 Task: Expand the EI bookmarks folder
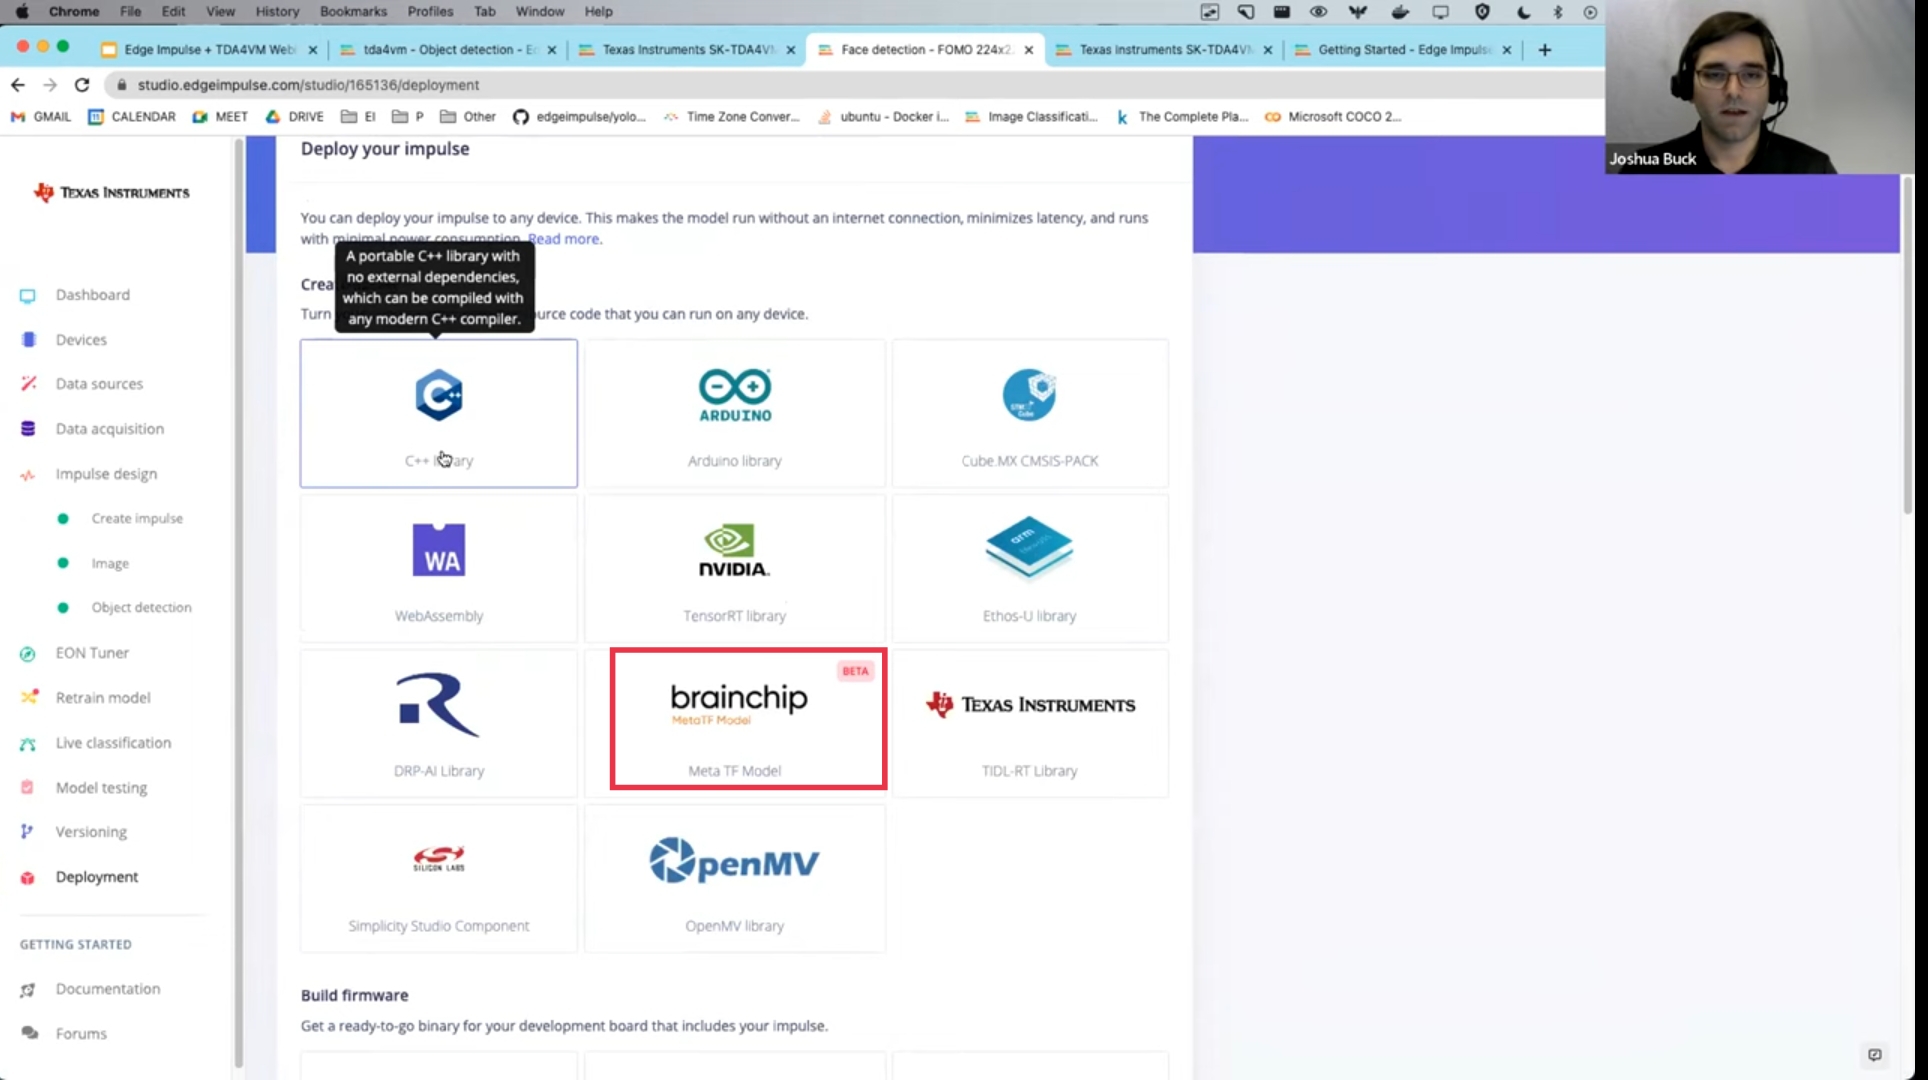pyautogui.click(x=358, y=117)
